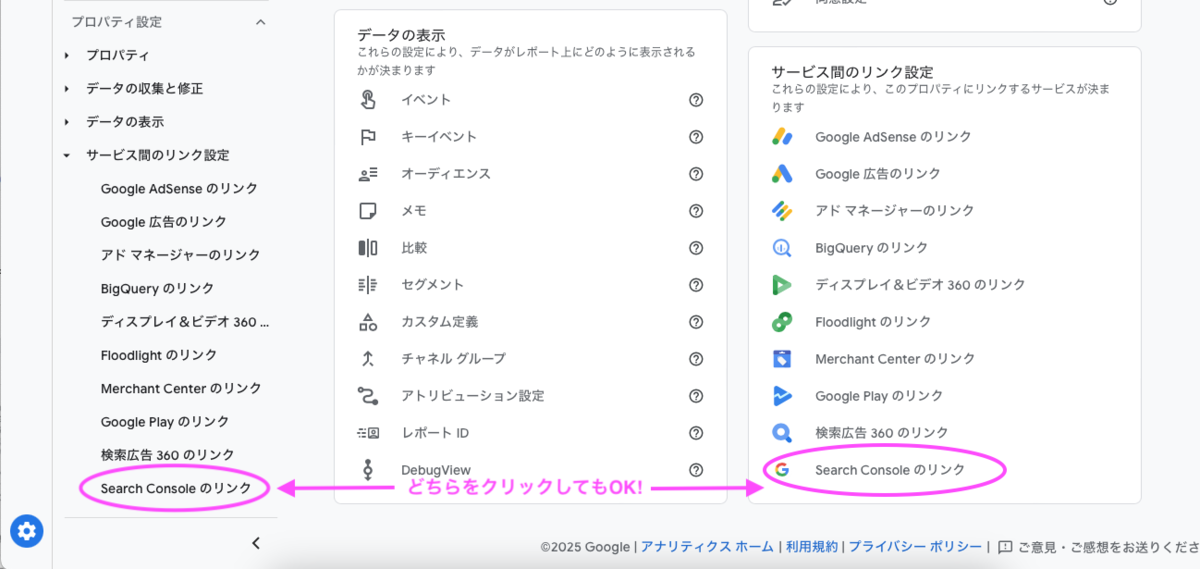
Task: Click the Custom definitions shapes icon
Action: pyautogui.click(x=368, y=322)
